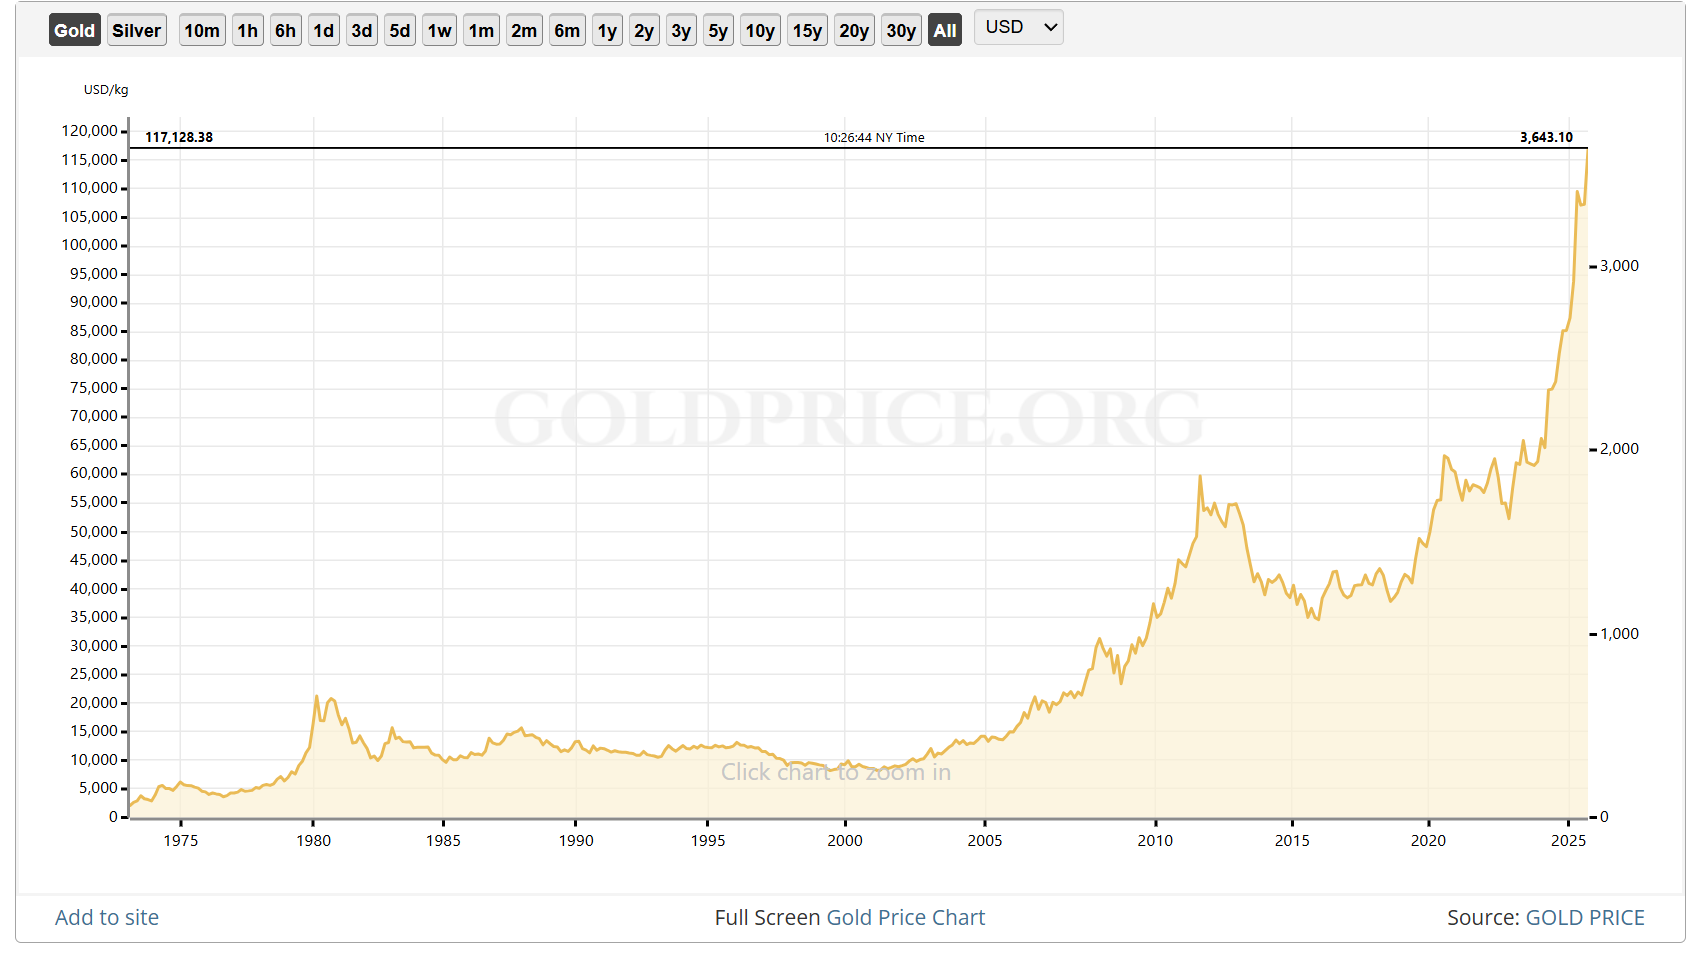Click the USD/kg axis unit label
1702x957 pixels.
click(106, 89)
